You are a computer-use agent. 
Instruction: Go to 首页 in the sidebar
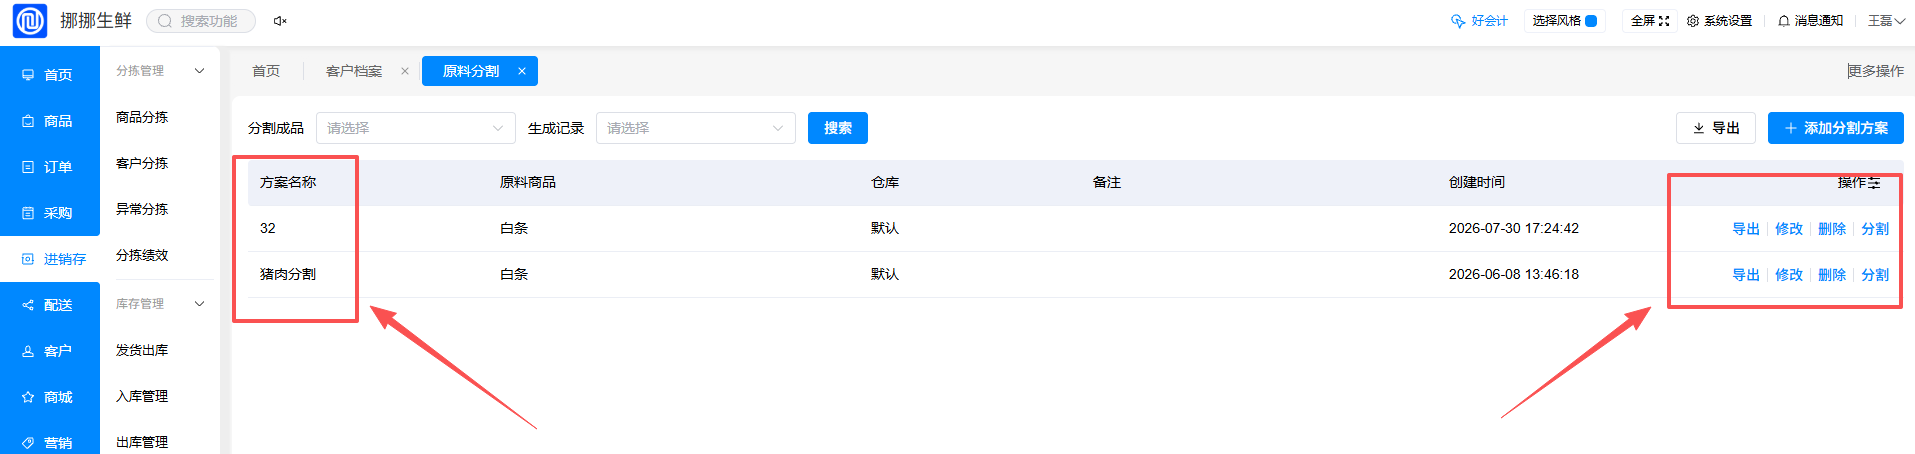50,75
